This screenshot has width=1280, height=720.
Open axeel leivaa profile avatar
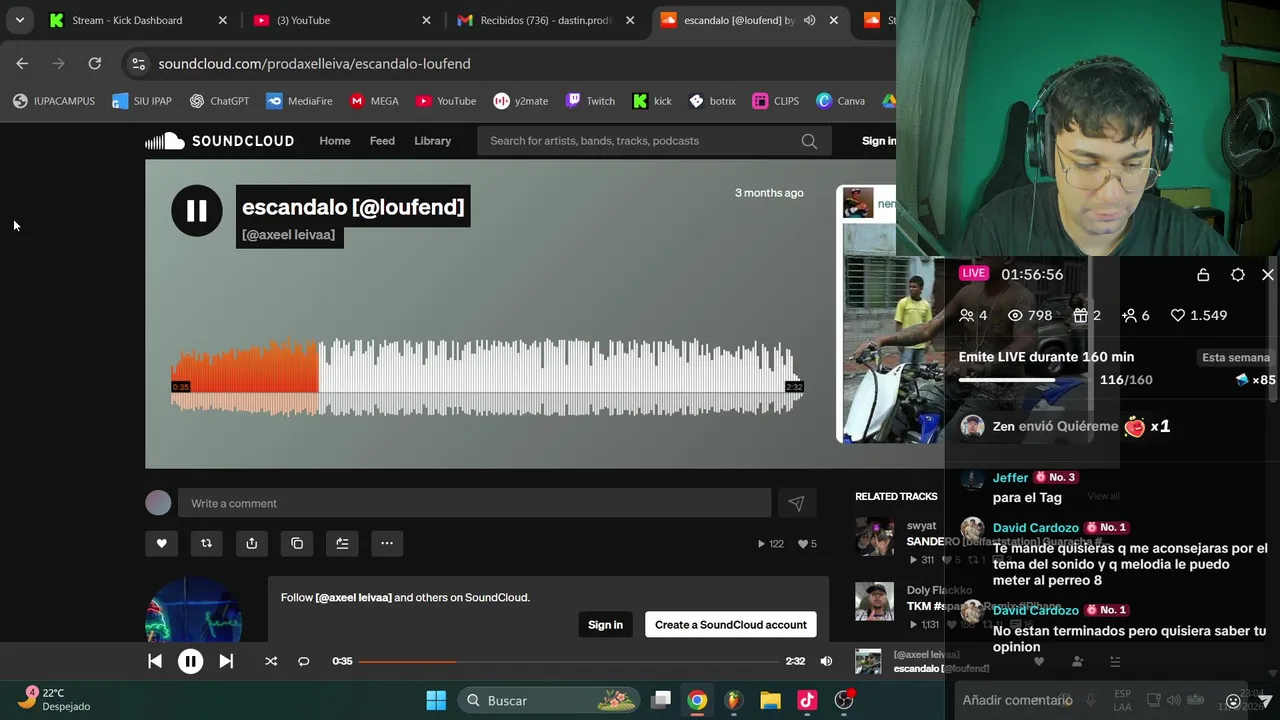194,610
